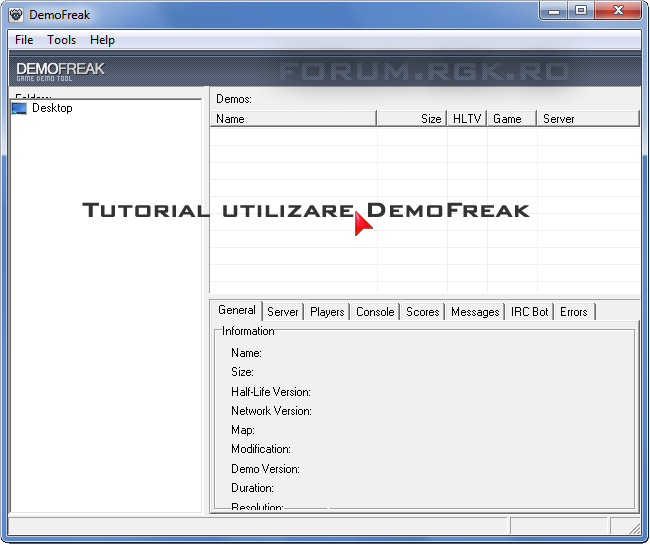Sort demos by Name column
Viewport: 650px width, 545px height.
[293, 119]
